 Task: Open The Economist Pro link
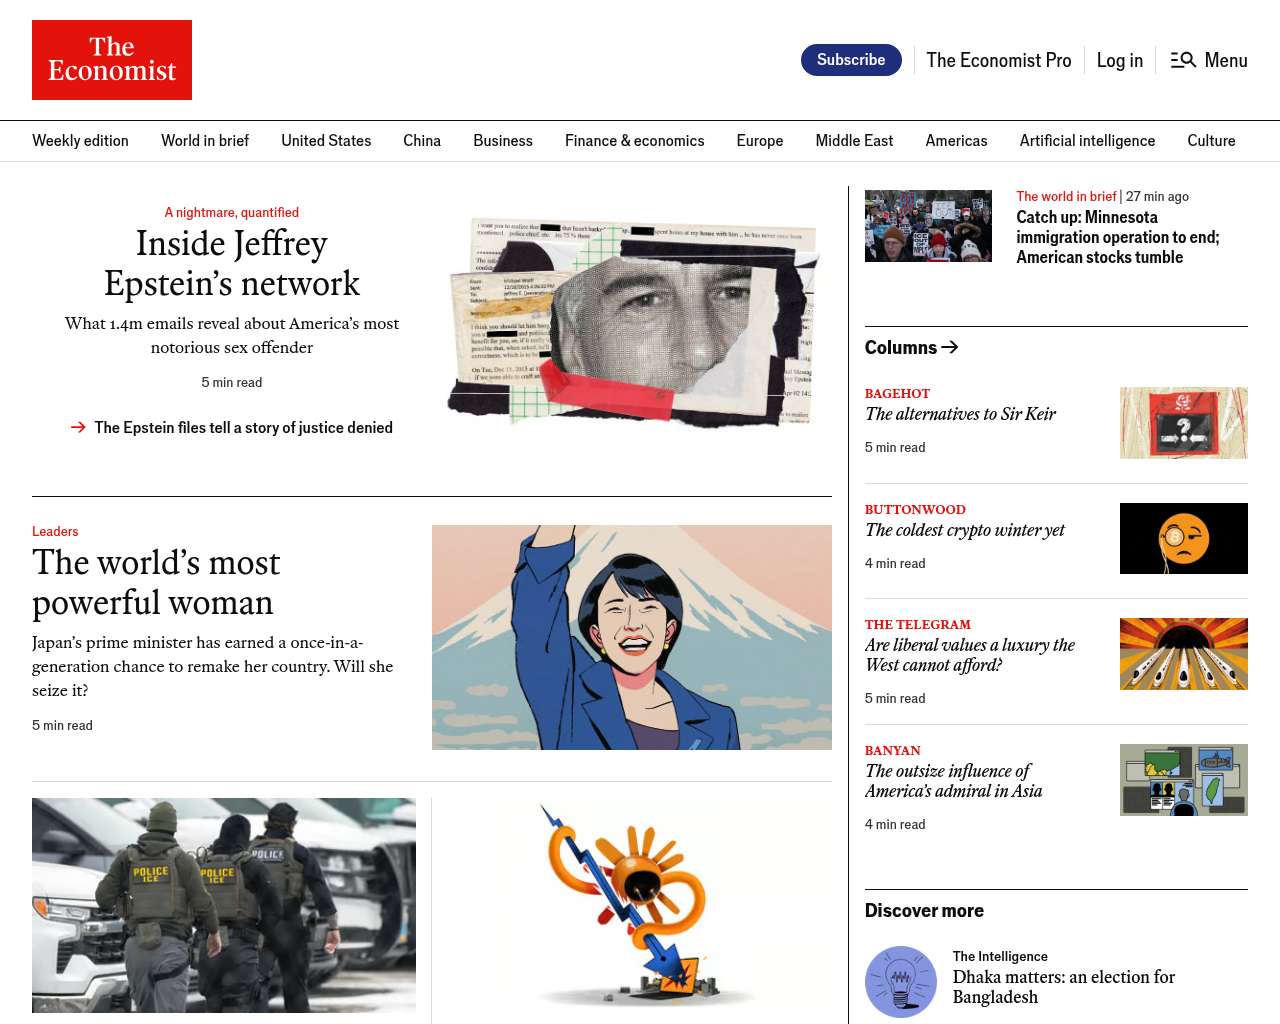coord(999,60)
